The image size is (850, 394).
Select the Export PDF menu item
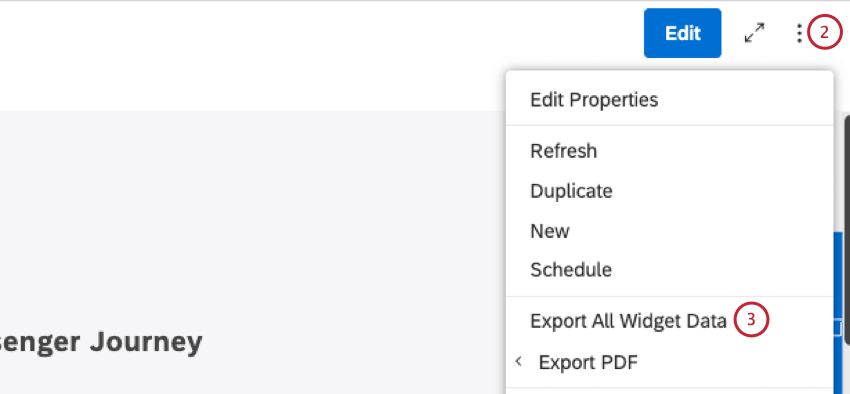point(588,362)
